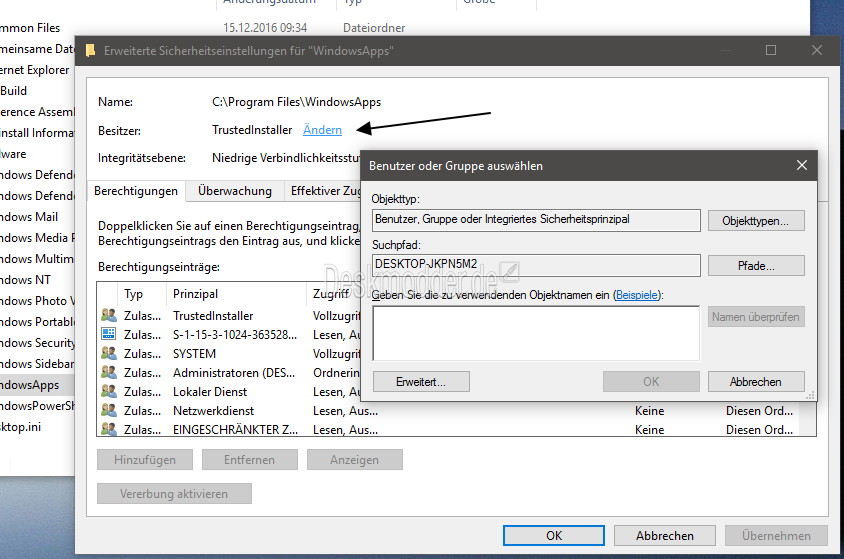Click the folder icon in the WindowsApps title bar
Image resolution: width=844 pixels, height=559 pixels.
tap(90, 51)
